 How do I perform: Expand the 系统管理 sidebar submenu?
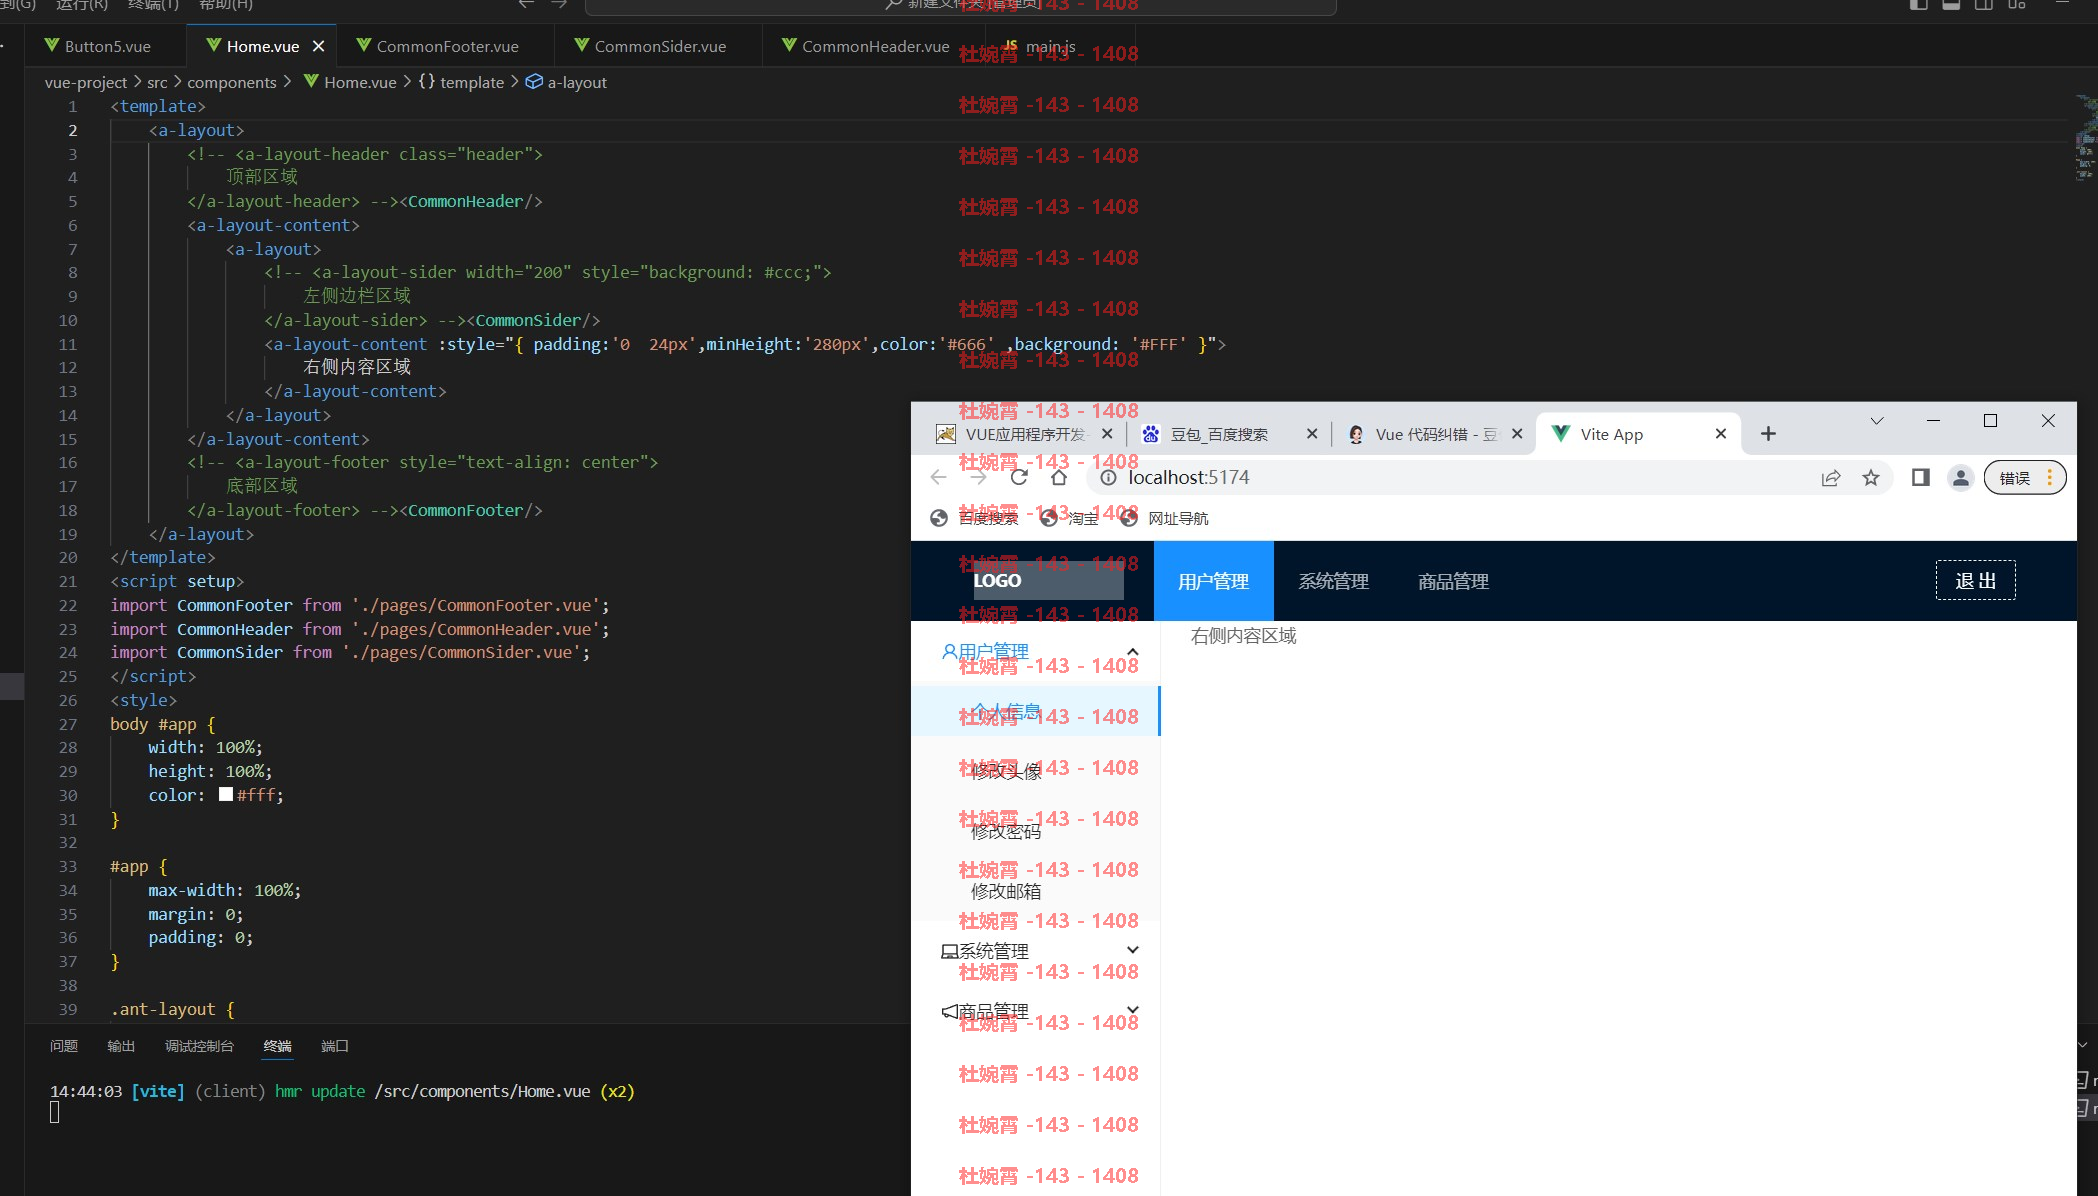(1035, 951)
